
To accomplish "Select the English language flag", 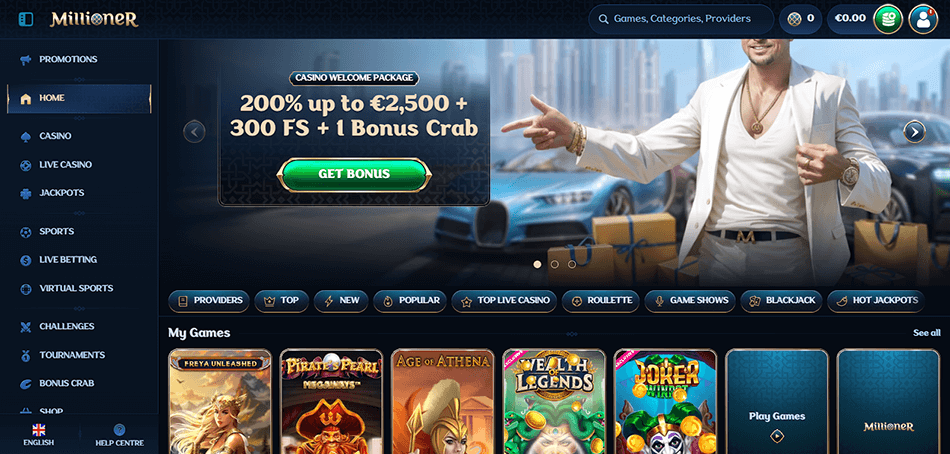I will tap(39, 430).
